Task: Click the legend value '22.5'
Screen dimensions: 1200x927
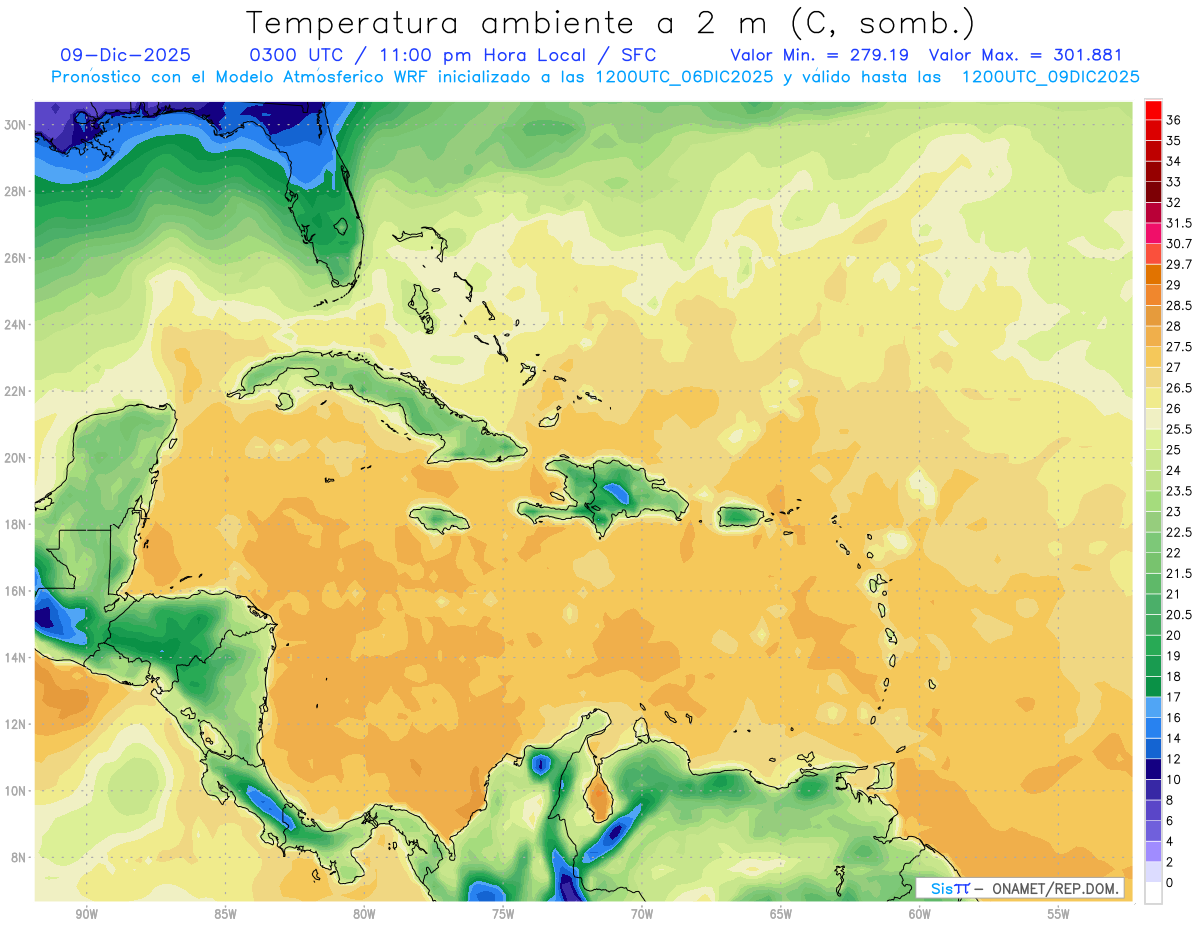Action: (1179, 532)
